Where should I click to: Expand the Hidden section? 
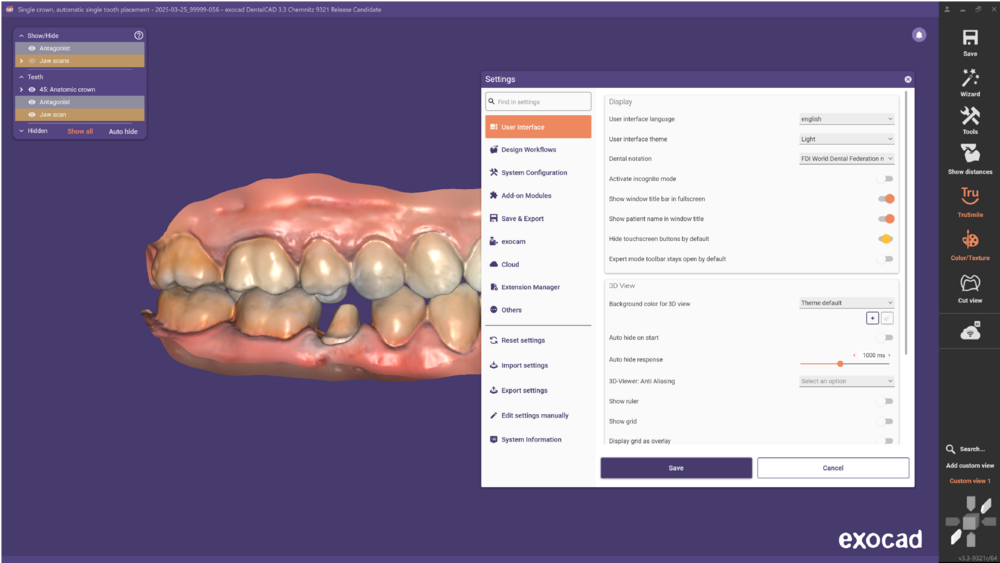tap(21, 131)
